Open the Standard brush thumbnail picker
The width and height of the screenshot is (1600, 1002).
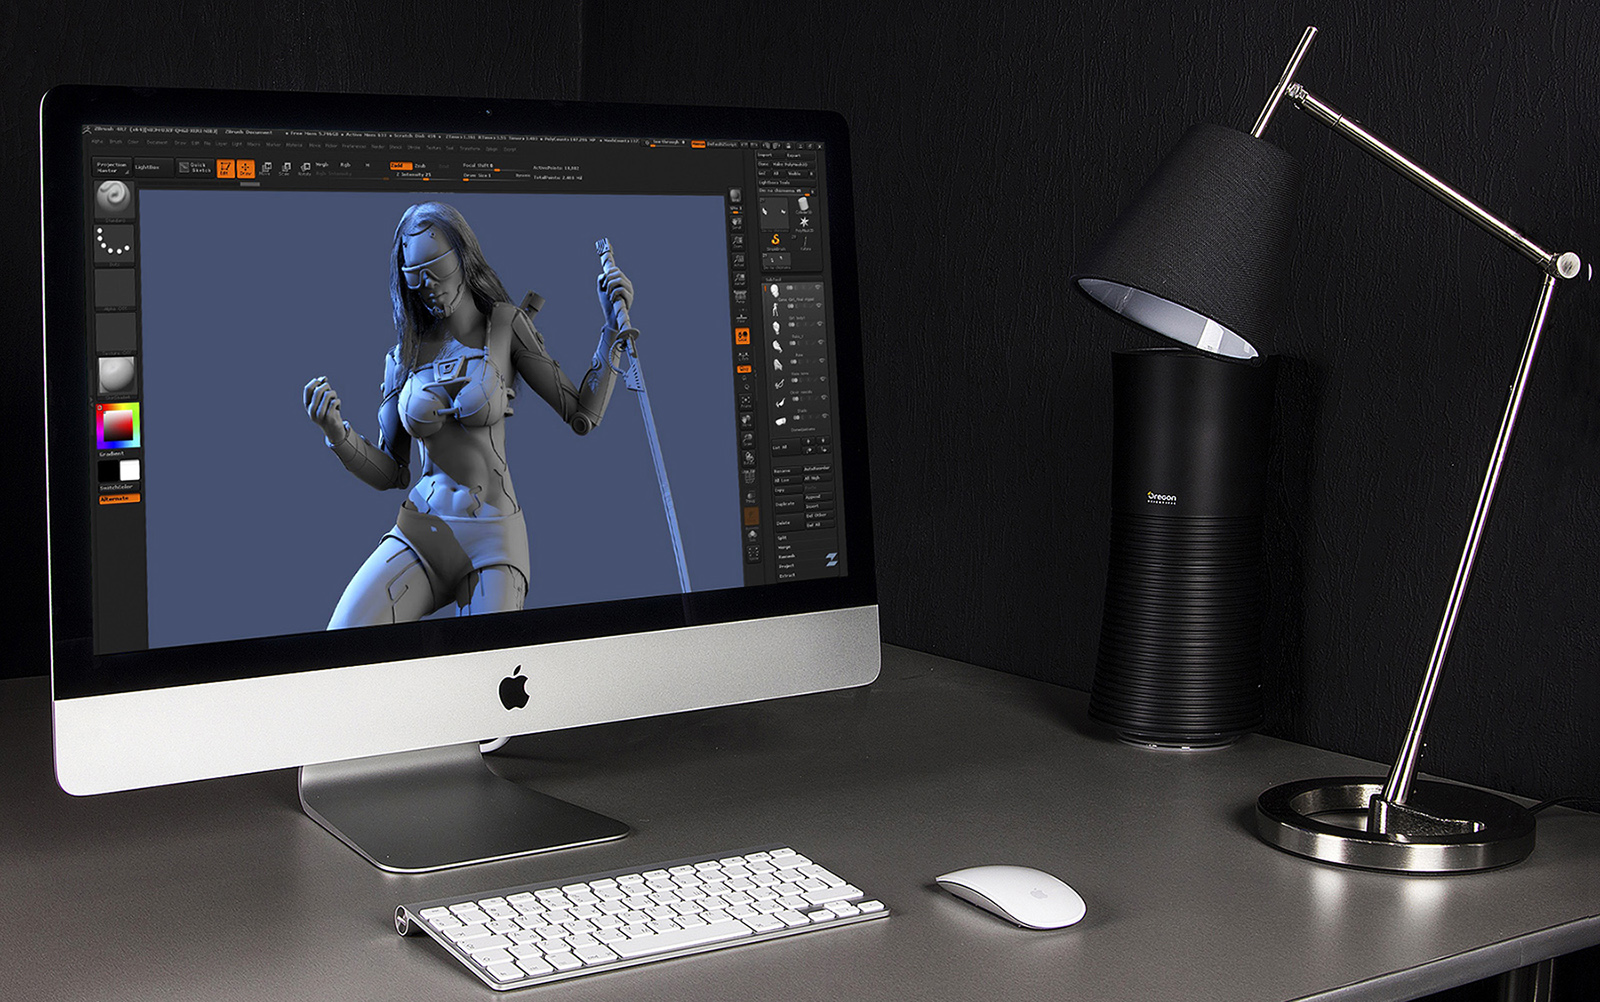point(114,198)
